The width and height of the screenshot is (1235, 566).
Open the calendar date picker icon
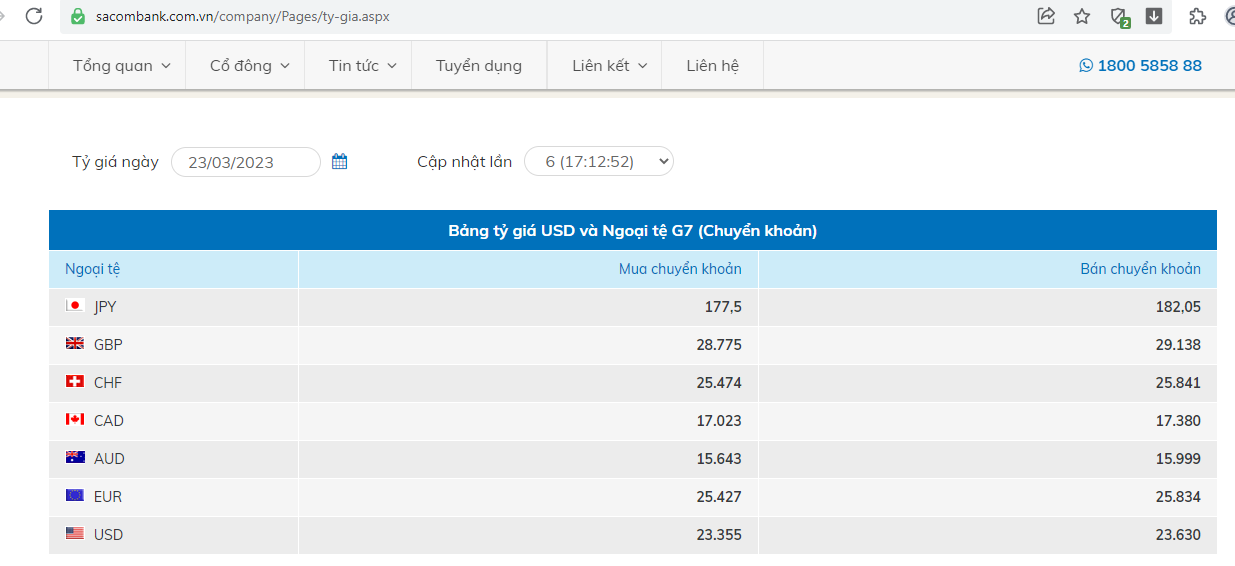(340, 161)
